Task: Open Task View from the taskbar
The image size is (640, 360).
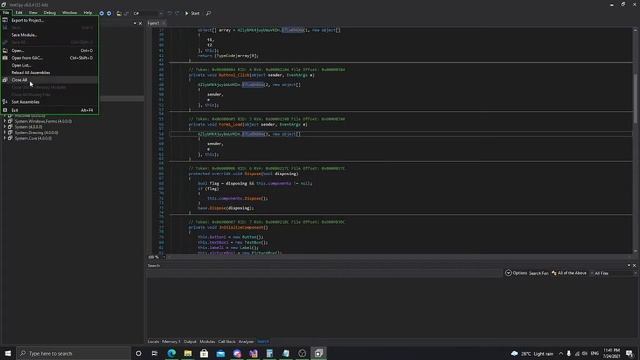Action: point(155,353)
